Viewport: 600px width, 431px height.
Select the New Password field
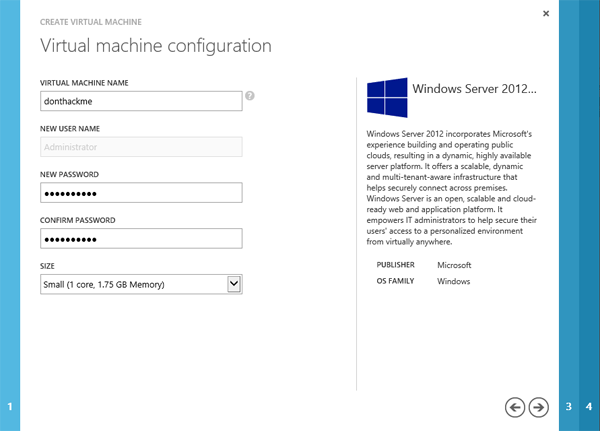coord(141,193)
